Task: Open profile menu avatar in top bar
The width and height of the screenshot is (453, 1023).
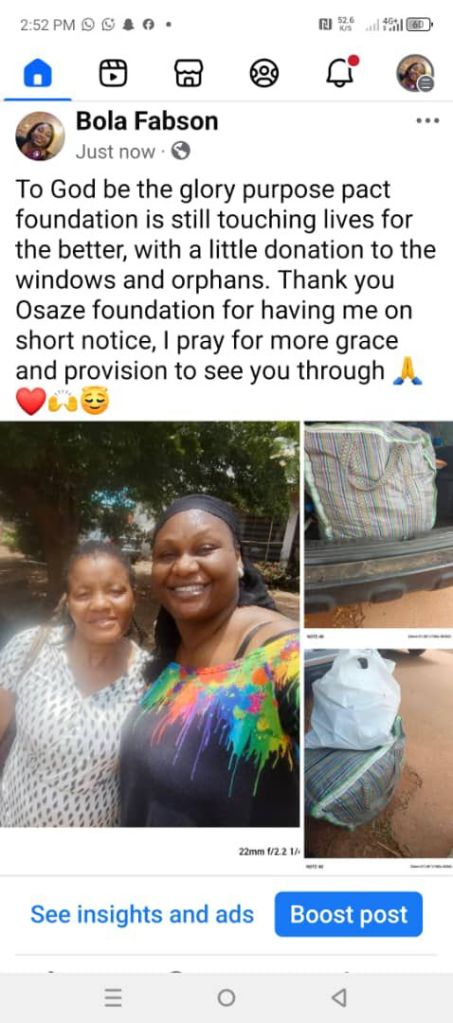Action: tap(415, 73)
